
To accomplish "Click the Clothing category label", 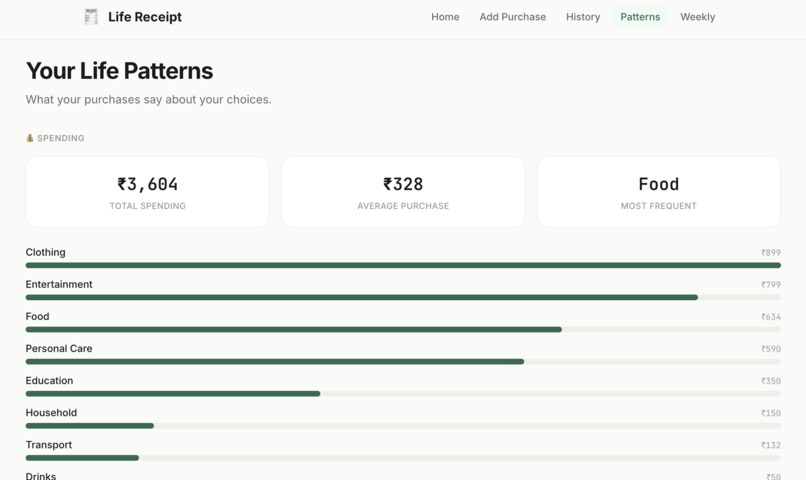I will click(46, 252).
